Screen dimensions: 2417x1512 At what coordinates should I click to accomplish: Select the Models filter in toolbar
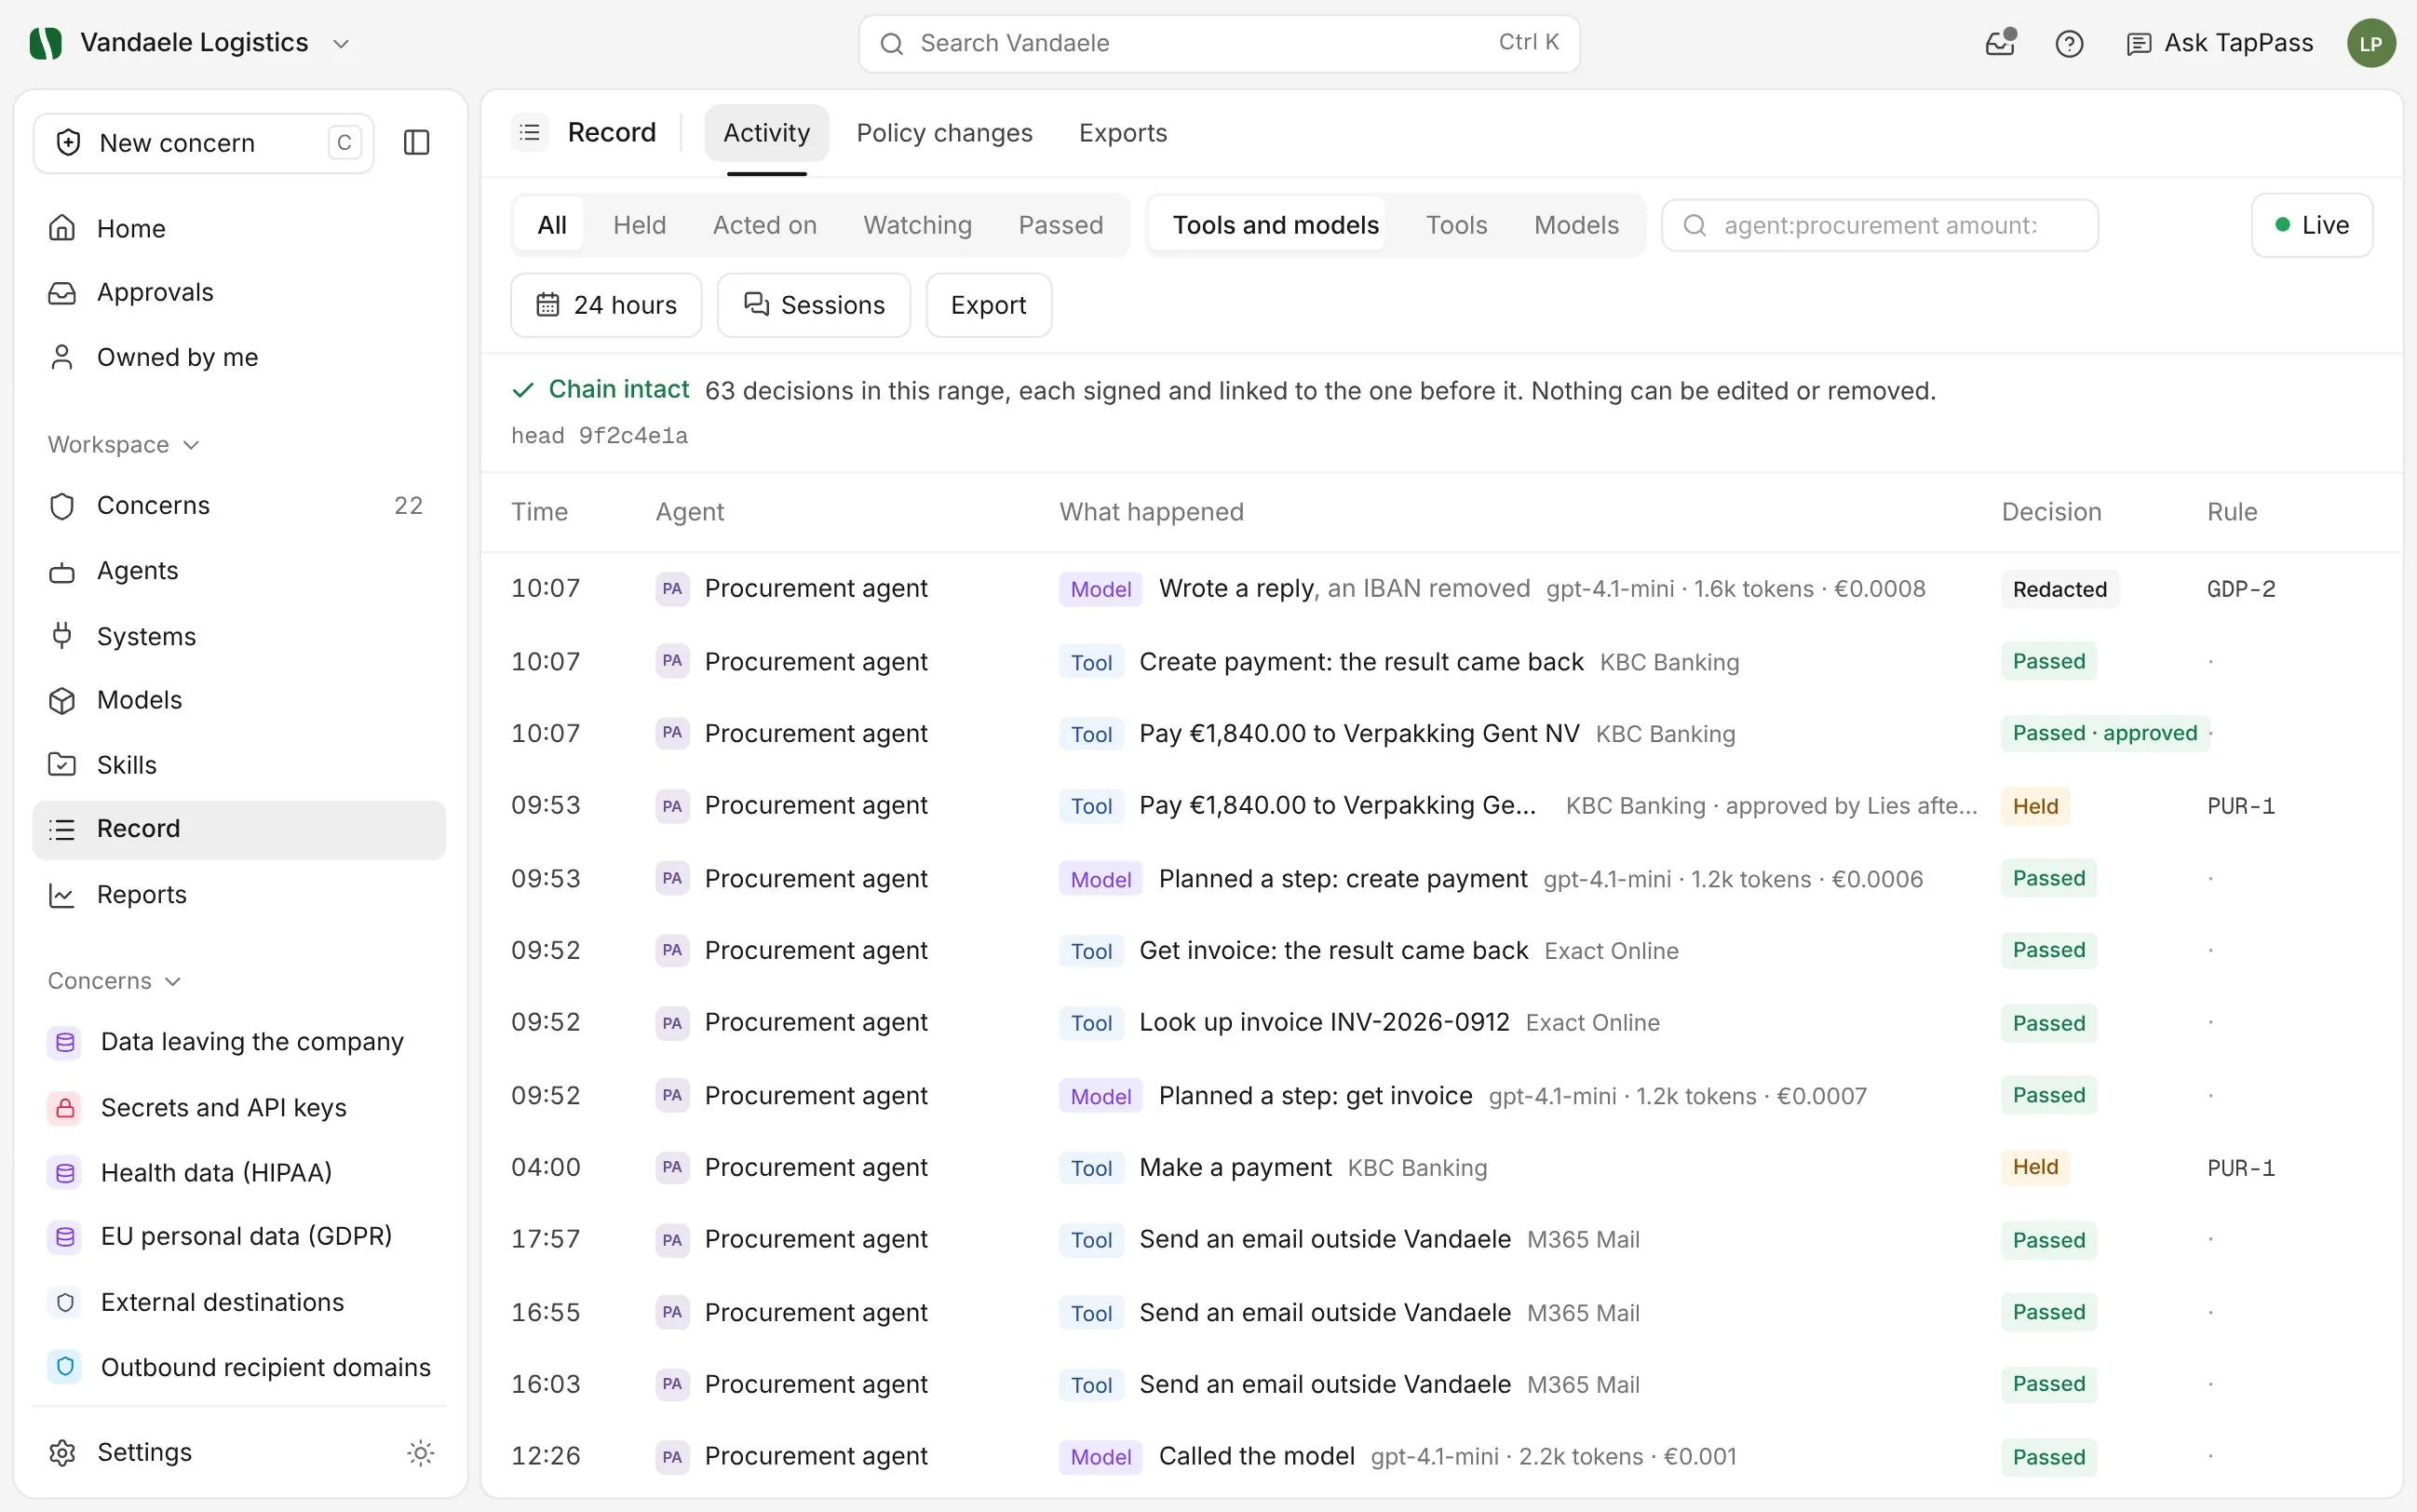click(x=1576, y=225)
